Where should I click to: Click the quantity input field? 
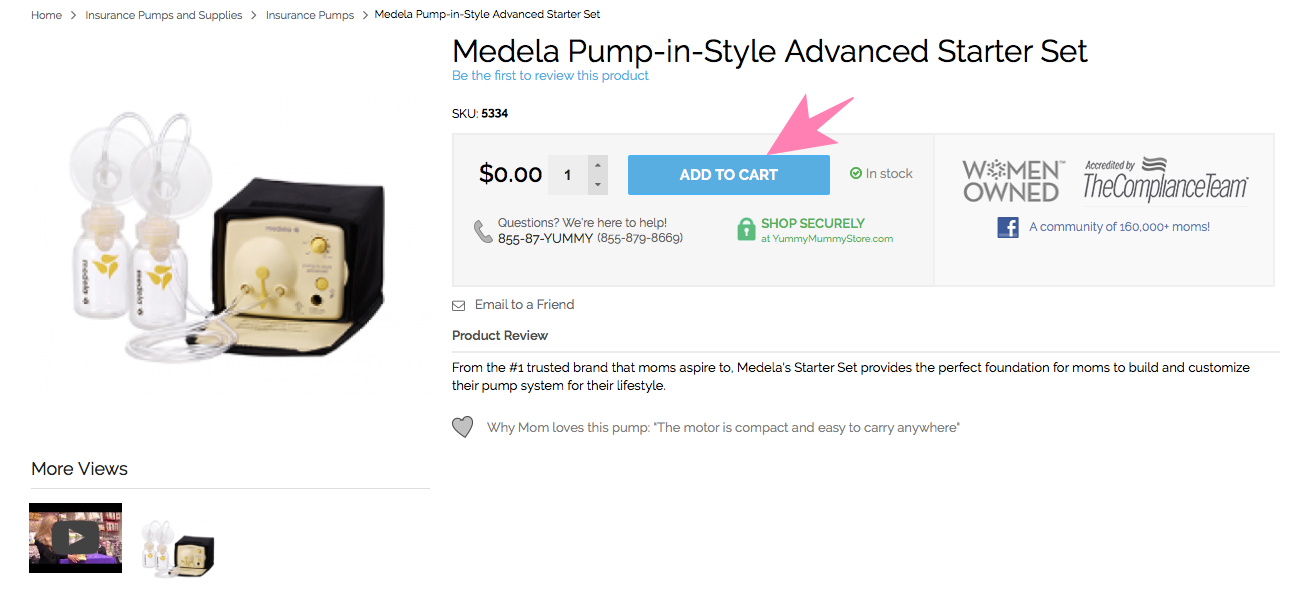click(x=568, y=175)
